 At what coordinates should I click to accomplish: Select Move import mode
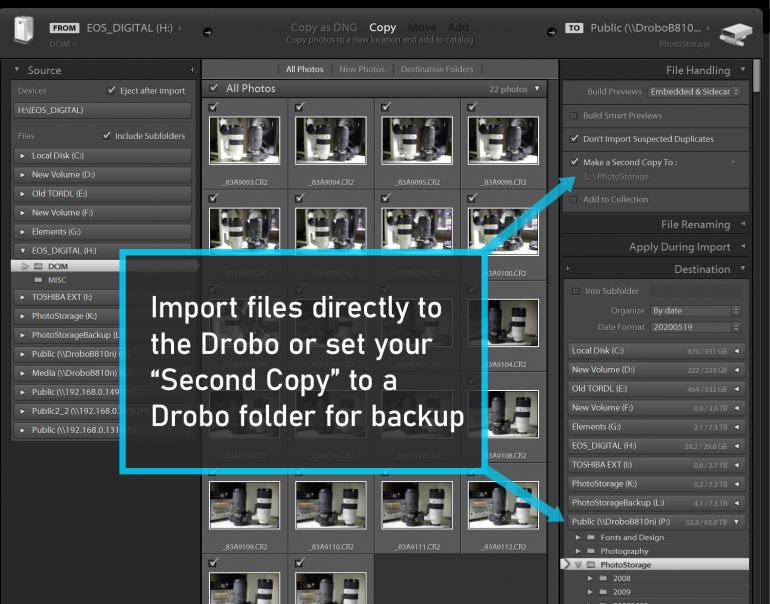pos(422,27)
